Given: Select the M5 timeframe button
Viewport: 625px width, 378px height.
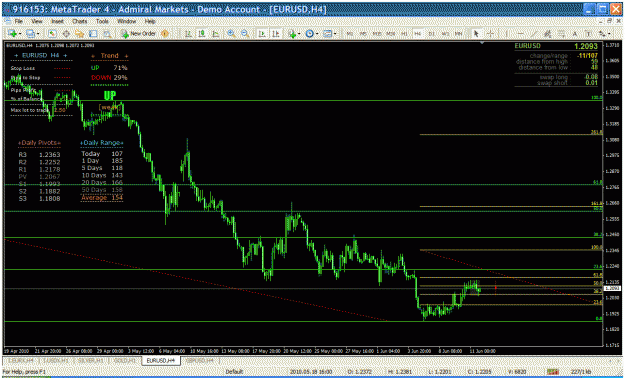Looking at the screenshot, I should (363, 34).
